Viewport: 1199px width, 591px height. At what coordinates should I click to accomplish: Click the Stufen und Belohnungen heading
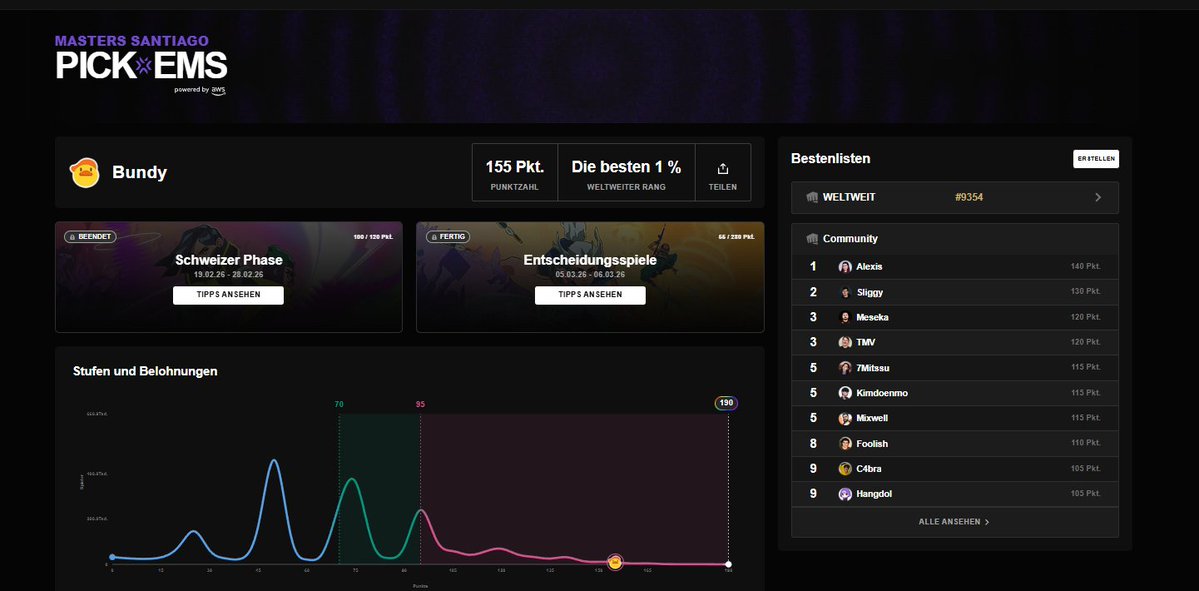point(145,372)
